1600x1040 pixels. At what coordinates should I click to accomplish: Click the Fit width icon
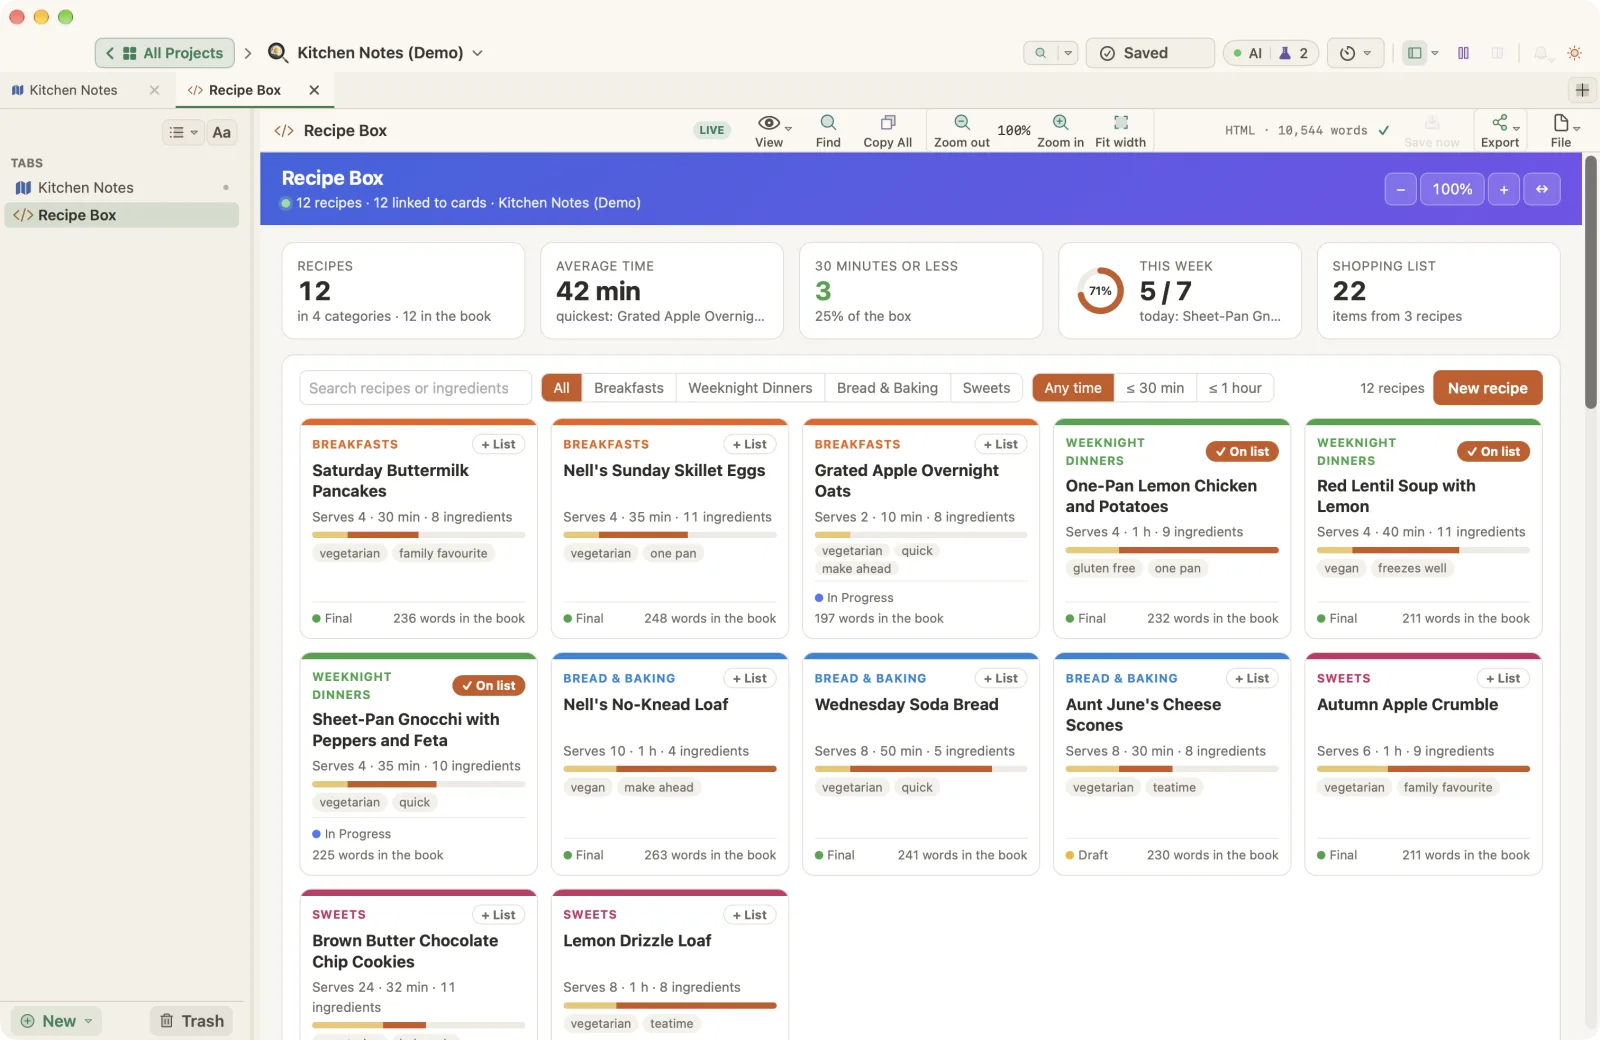tap(1121, 122)
